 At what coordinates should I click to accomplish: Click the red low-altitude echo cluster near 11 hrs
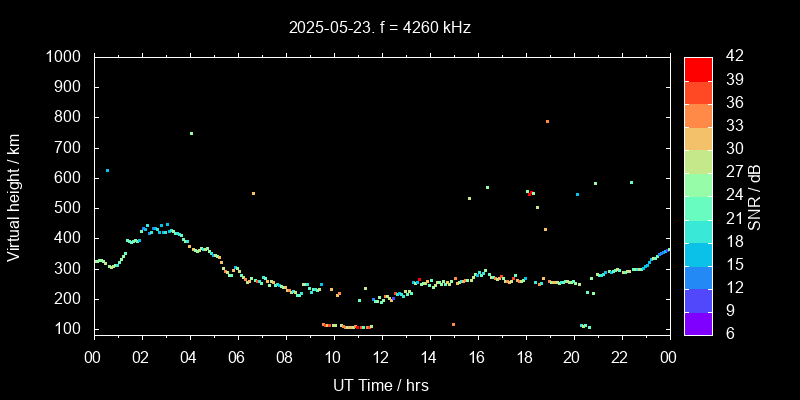tap(357, 327)
